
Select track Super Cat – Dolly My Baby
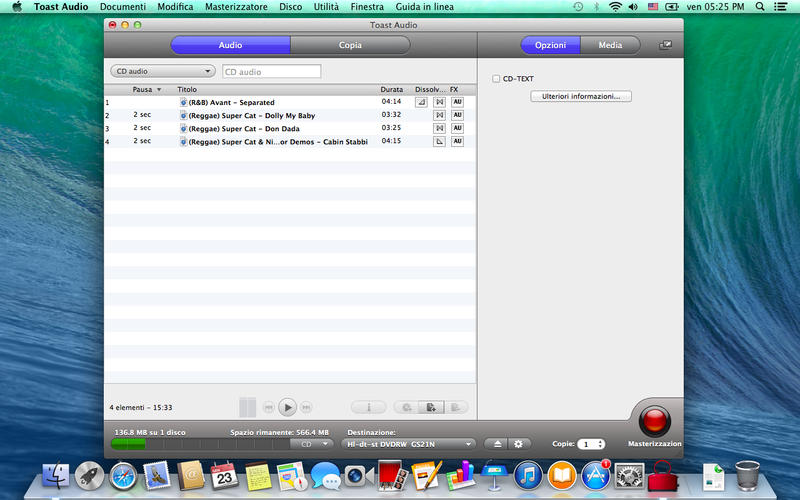pyautogui.click(x=290, y=115)
